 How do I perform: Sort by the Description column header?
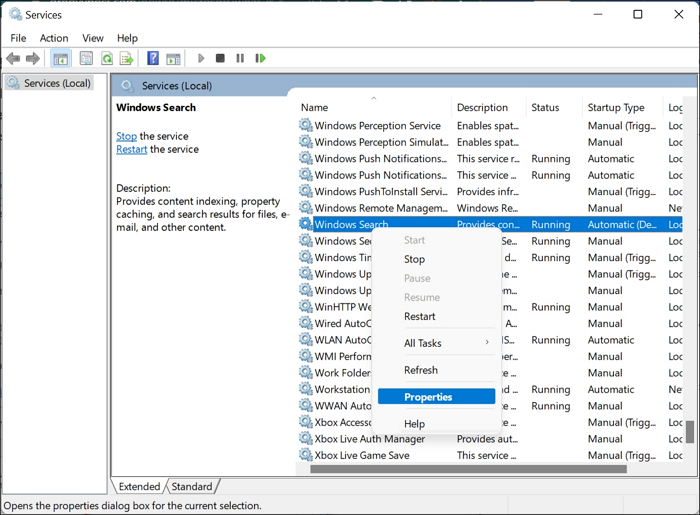pos(489,108)
